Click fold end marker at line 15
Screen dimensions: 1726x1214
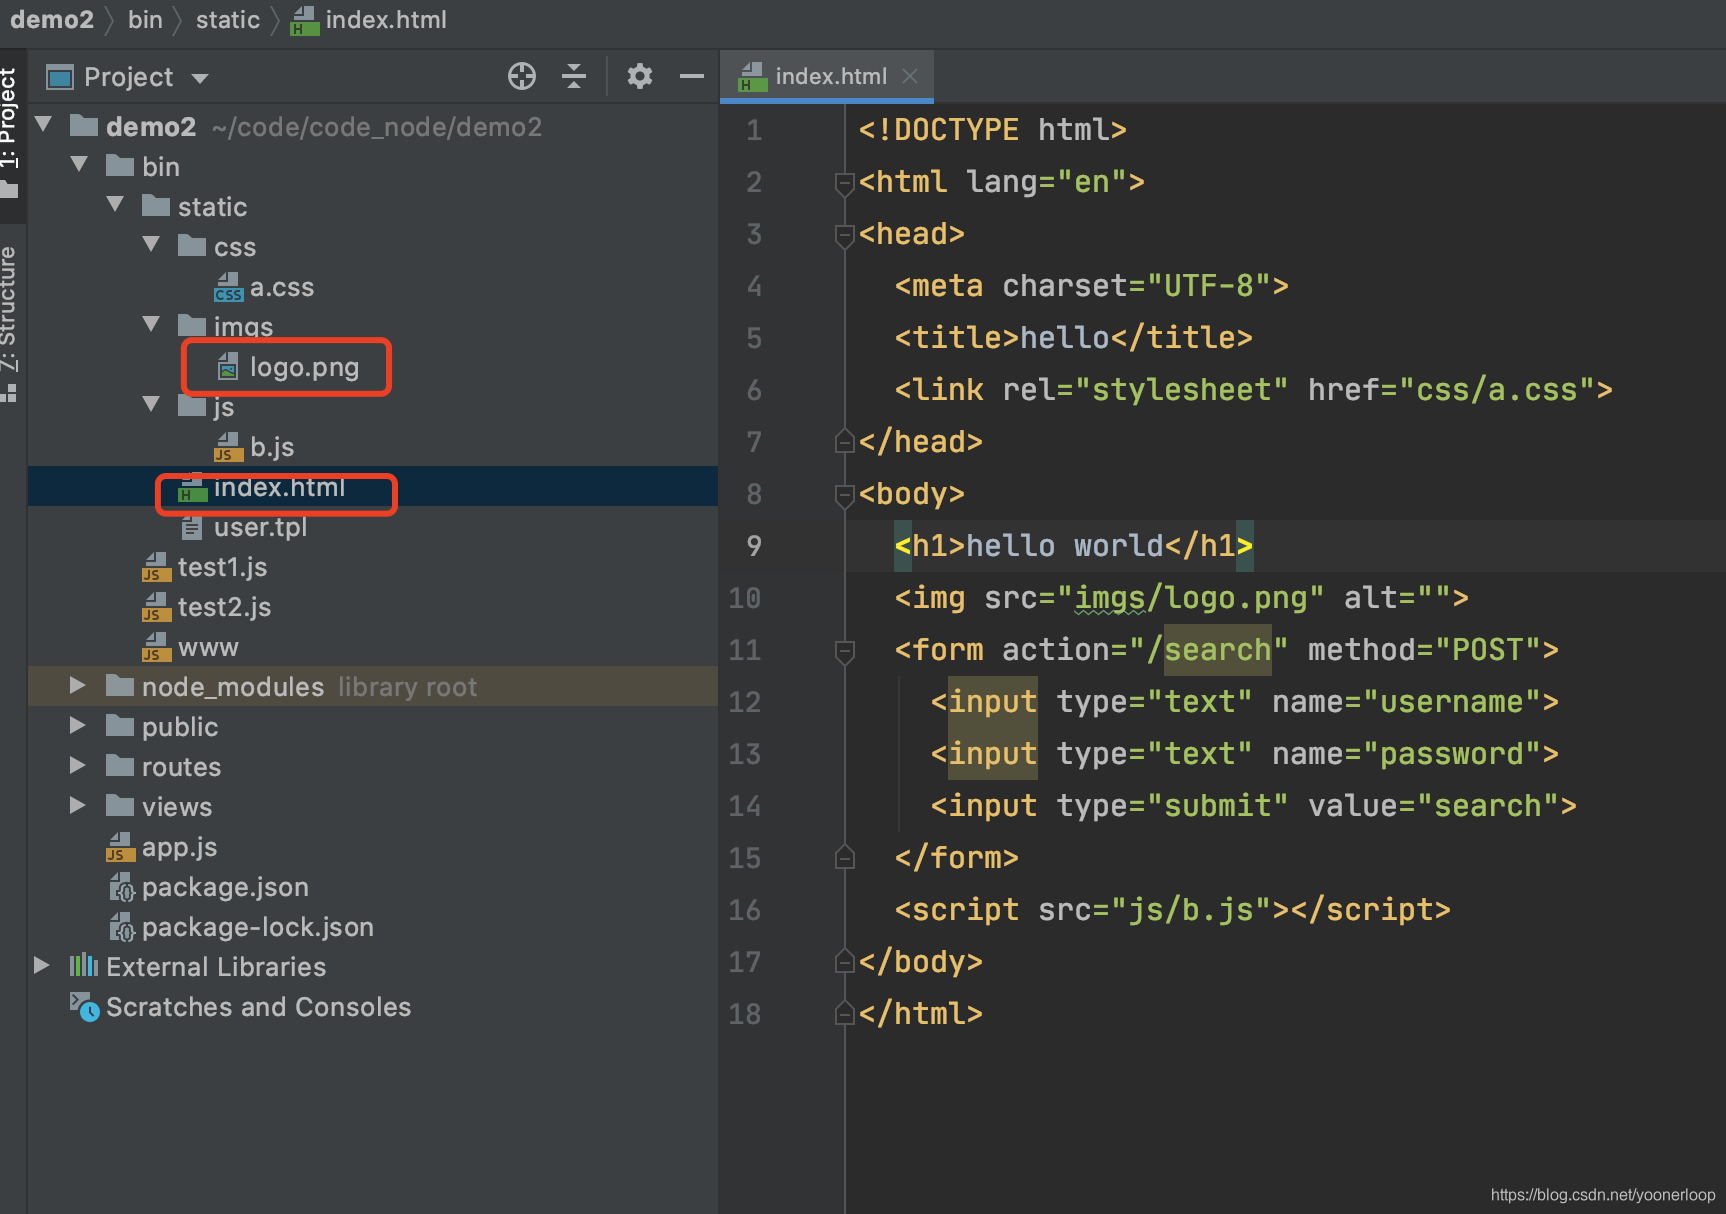pos(844,858)
